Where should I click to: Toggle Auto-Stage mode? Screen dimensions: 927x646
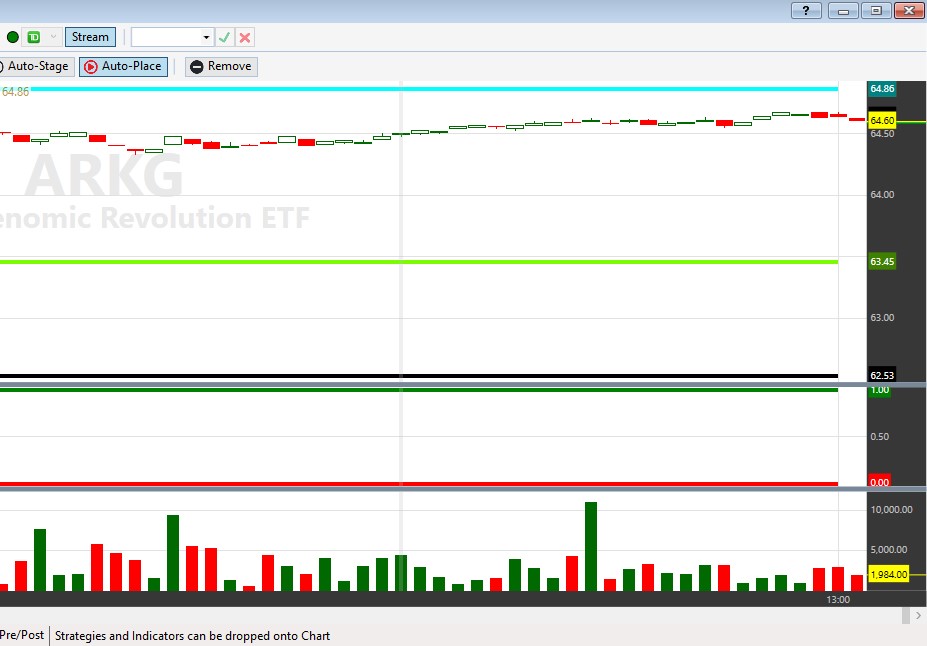click(36, 66)
